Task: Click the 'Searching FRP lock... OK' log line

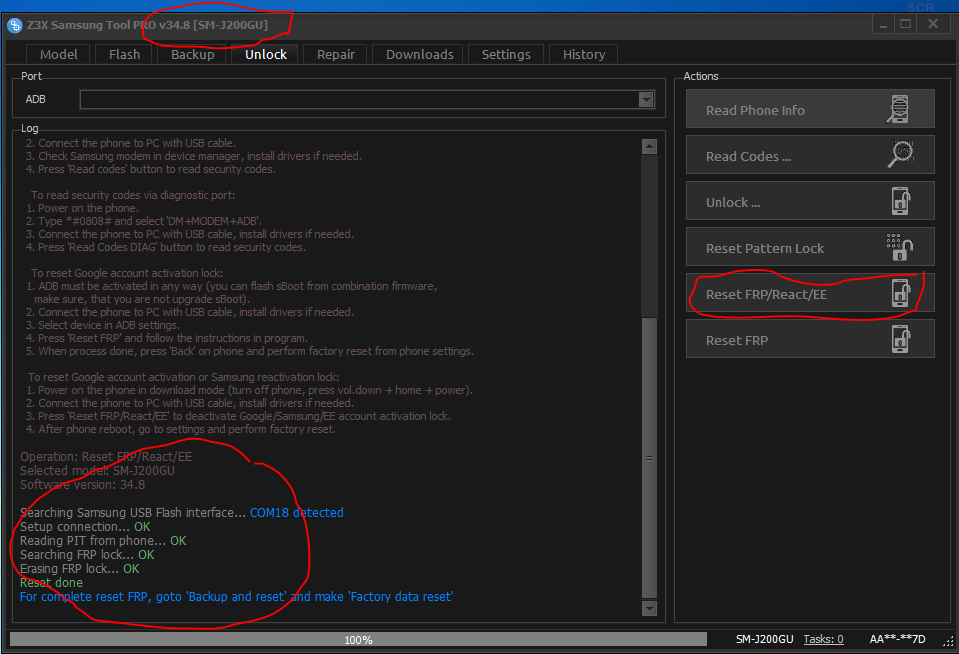Action: pos(87,554)
